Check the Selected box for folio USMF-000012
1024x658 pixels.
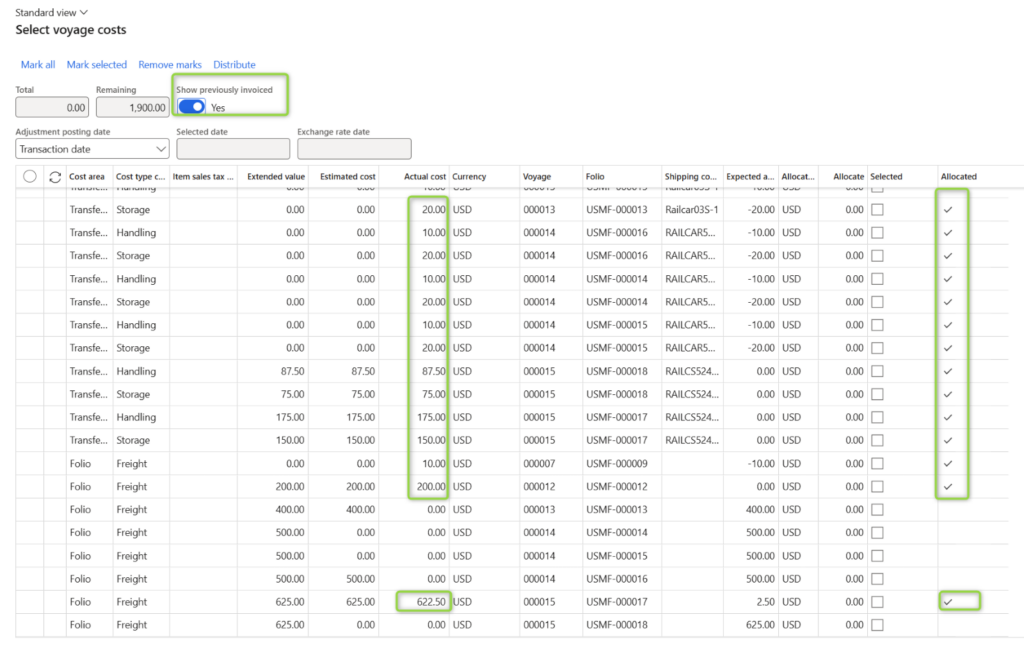tap(877, 486)
